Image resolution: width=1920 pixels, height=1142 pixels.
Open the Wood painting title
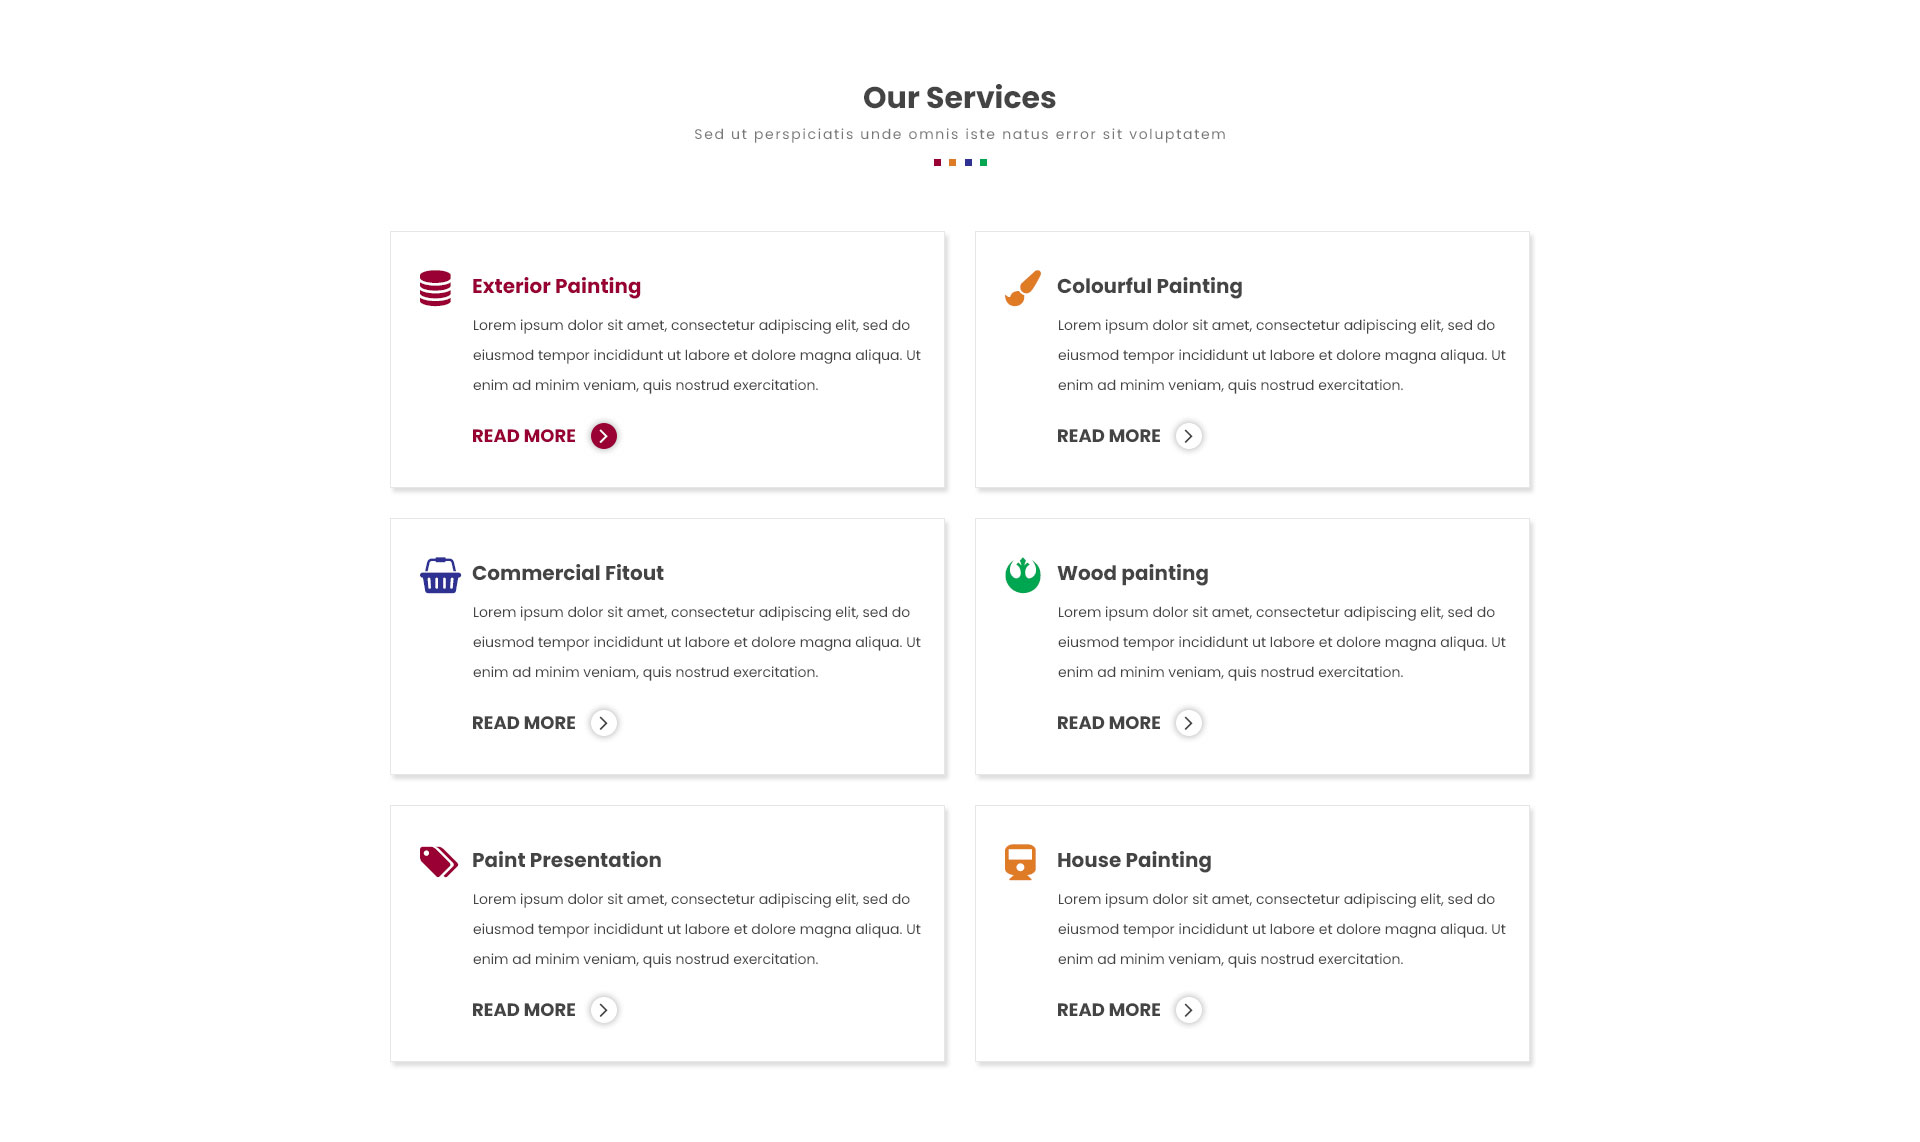tap(1132, 573)
